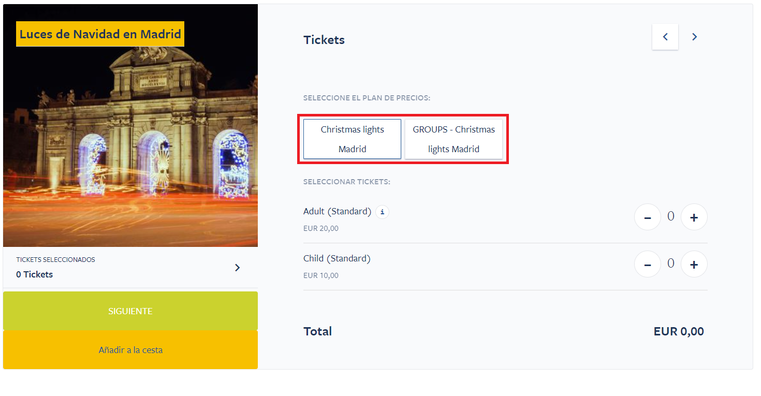Advance with the right arrow beside Tickets
Screen dimensions: 761x396
pyautogui.click(x=694, y=37)
